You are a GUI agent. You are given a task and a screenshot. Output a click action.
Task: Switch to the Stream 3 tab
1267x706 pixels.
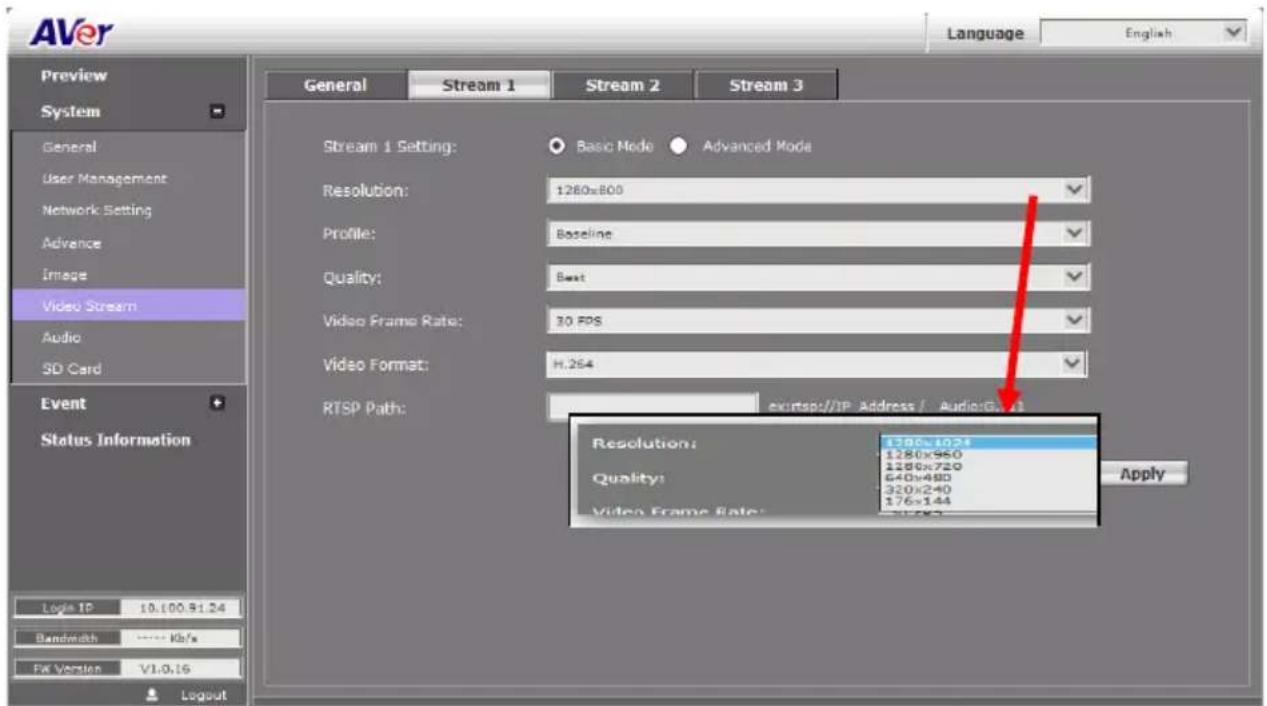tap(766, 86)
